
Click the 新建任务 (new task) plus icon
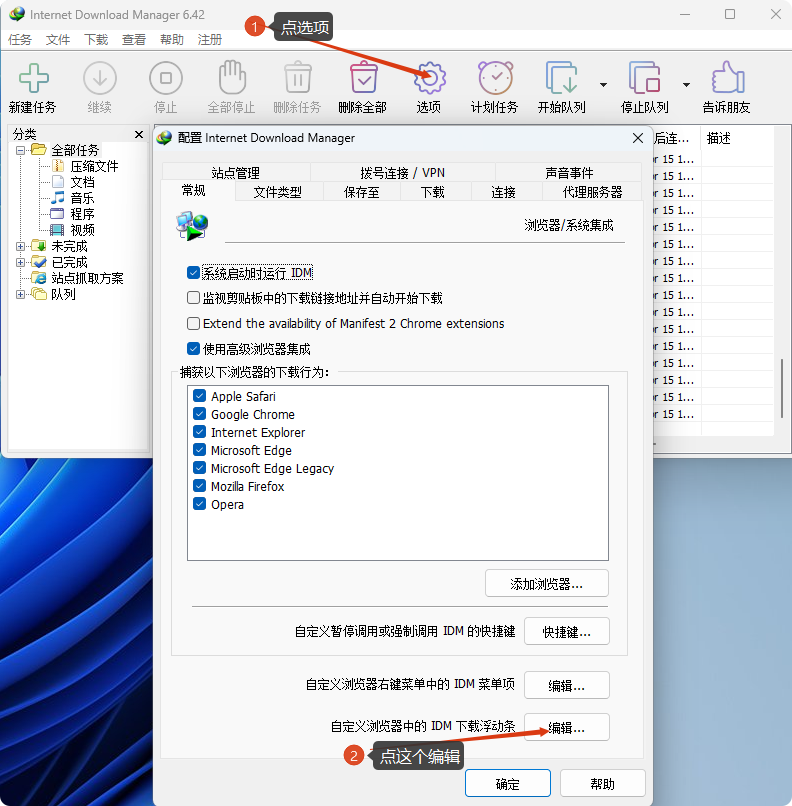(x=32, y=79)
